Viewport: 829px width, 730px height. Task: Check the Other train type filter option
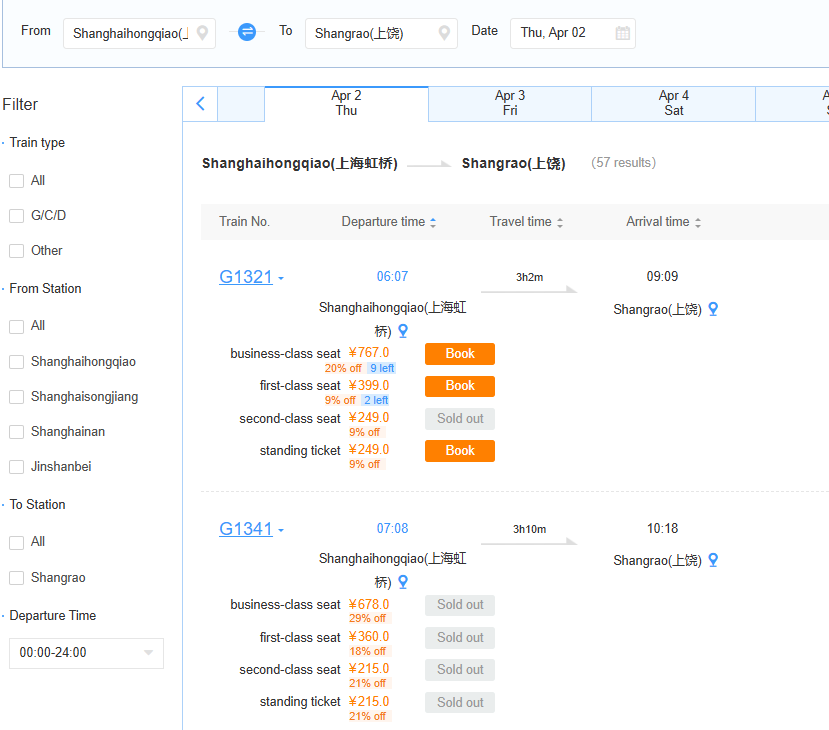point(16,250)
